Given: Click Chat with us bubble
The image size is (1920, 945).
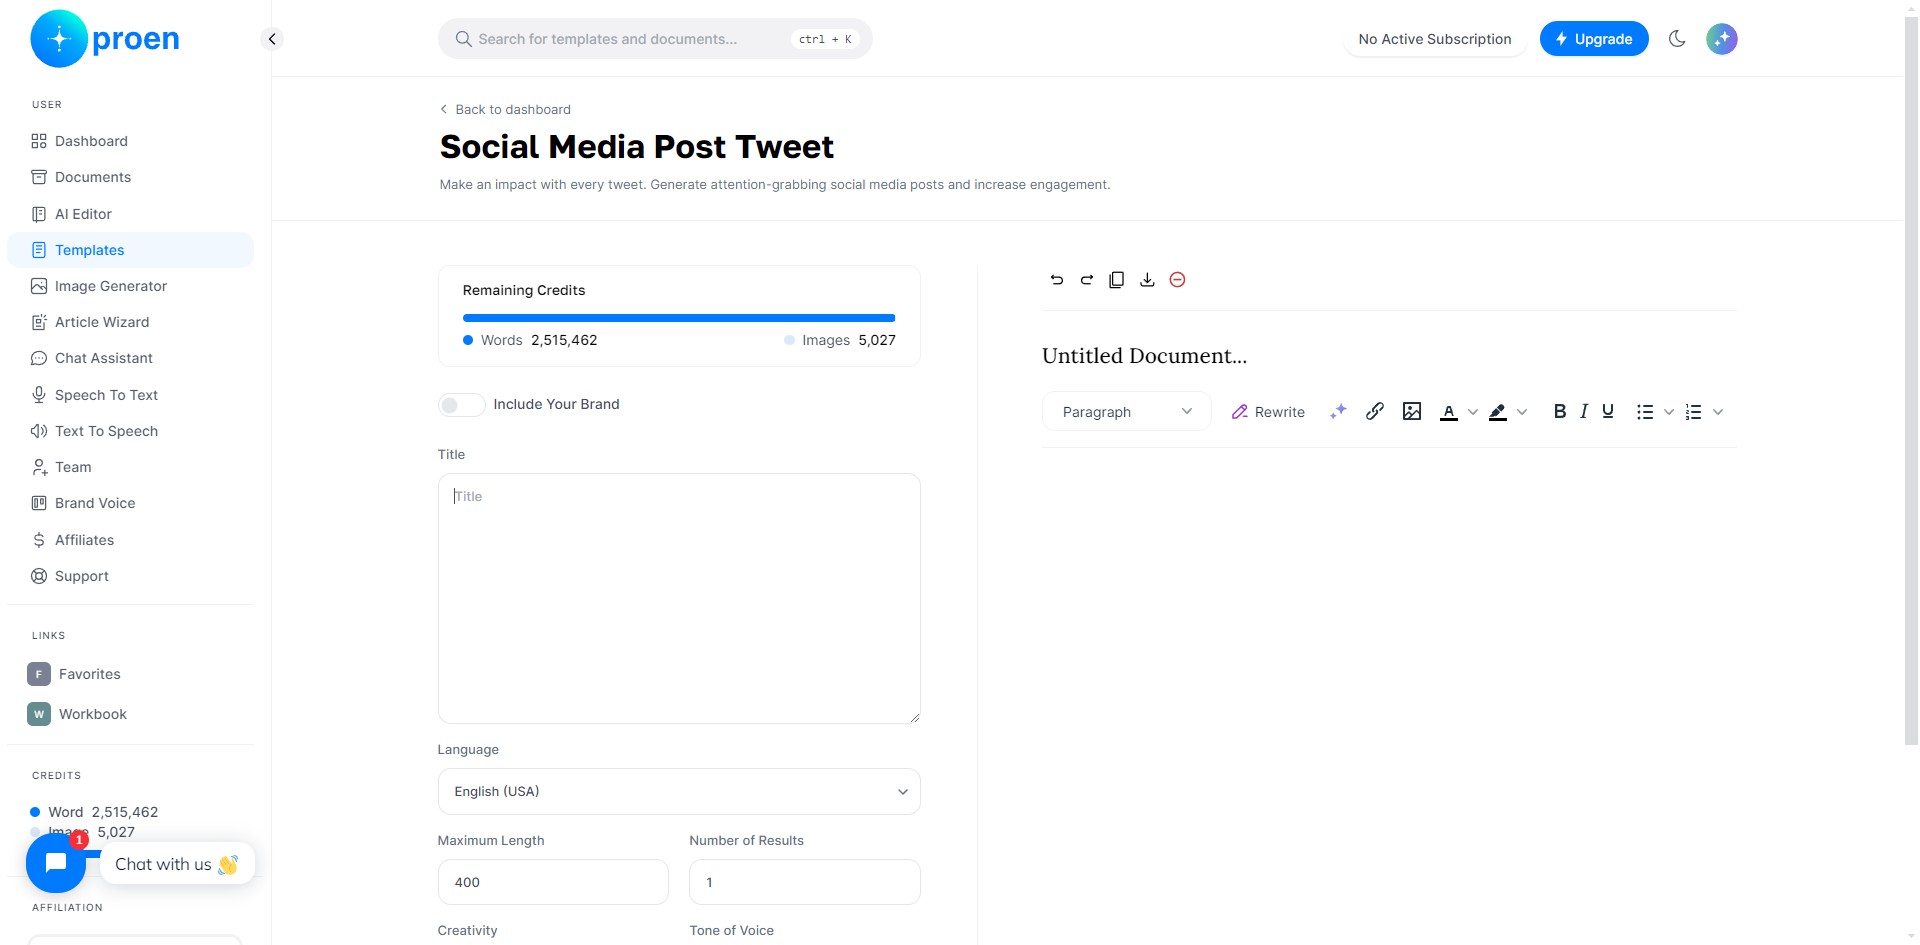Looking at the screenshot, I should coord(177,864).
